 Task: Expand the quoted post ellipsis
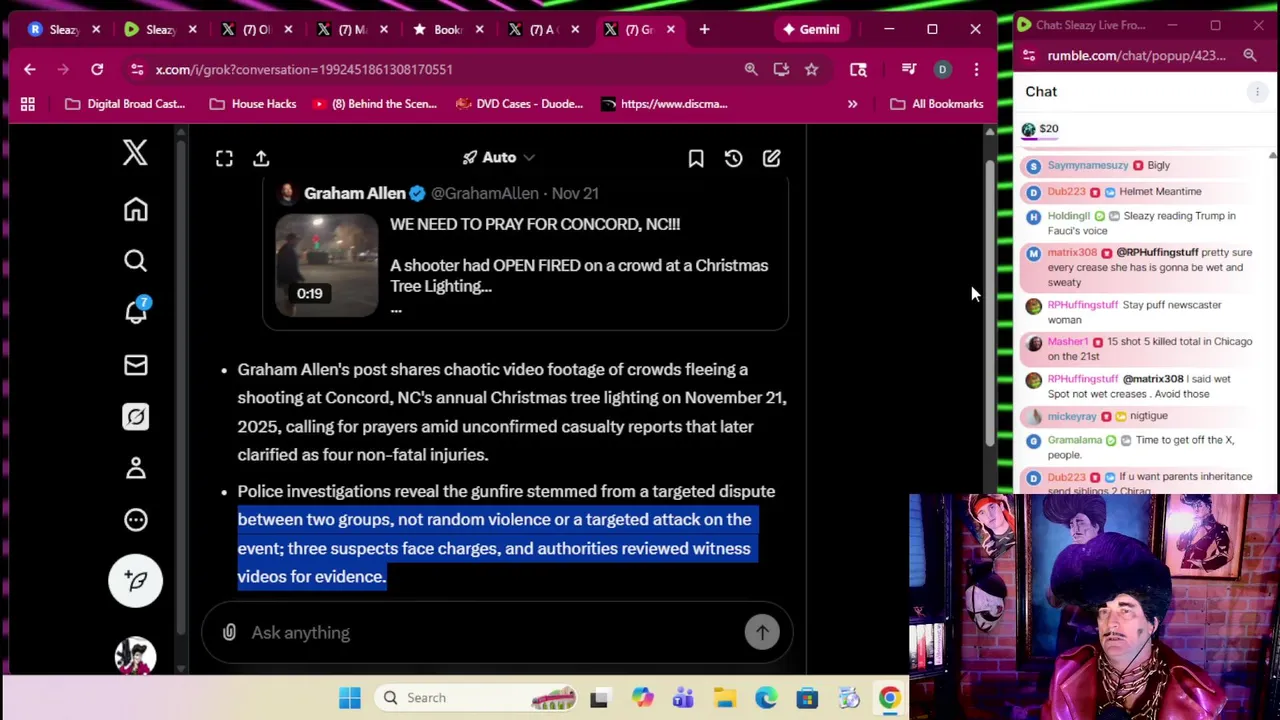(x=396, y=309)
